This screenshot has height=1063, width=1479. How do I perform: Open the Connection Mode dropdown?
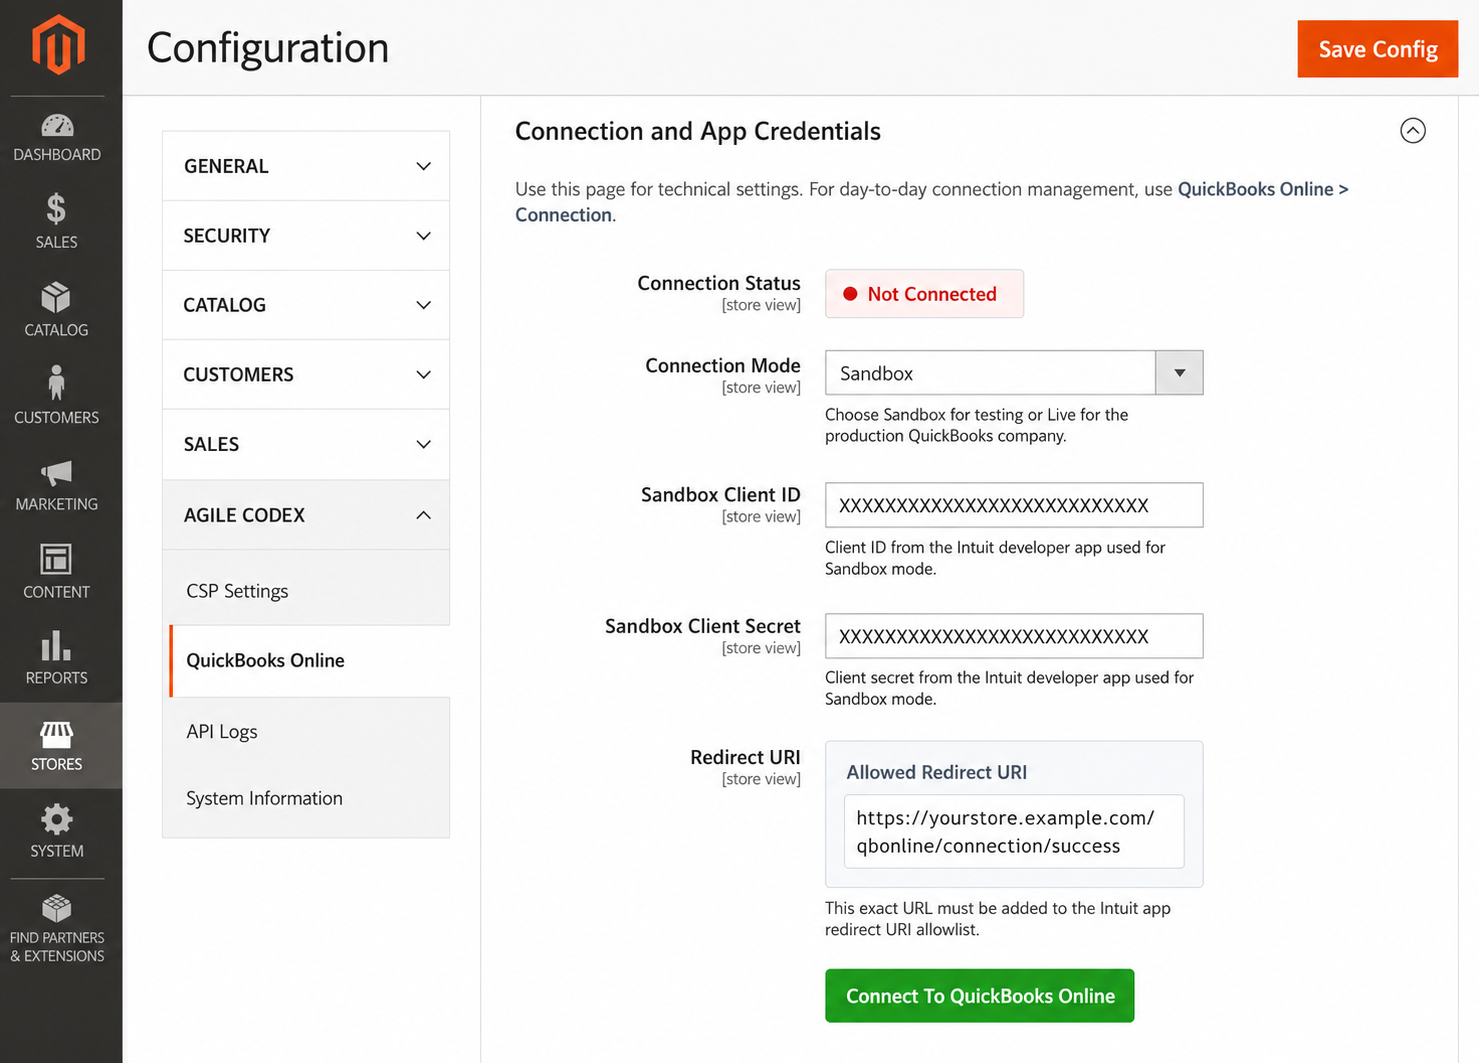[1013, 373]
